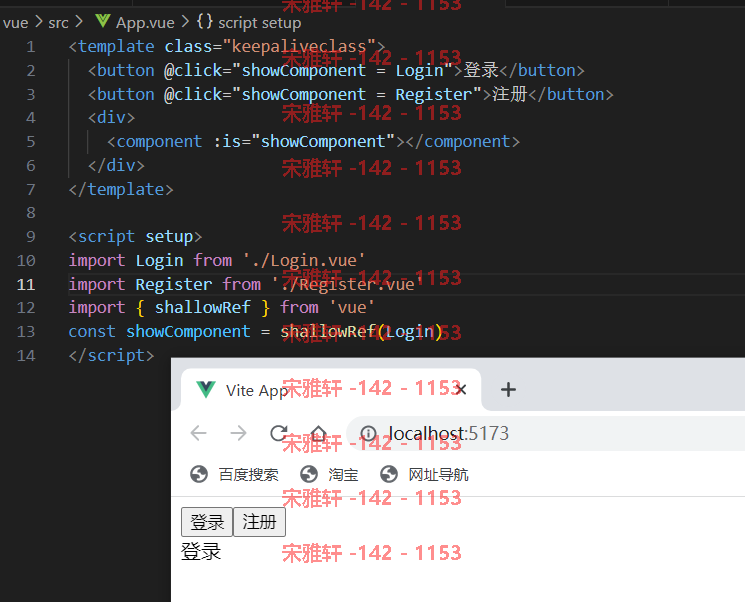Image resolution: width=745 pixels, height=602 pixels.
Task: Click the closing </template> tag
Action: (x=121, y=189)
